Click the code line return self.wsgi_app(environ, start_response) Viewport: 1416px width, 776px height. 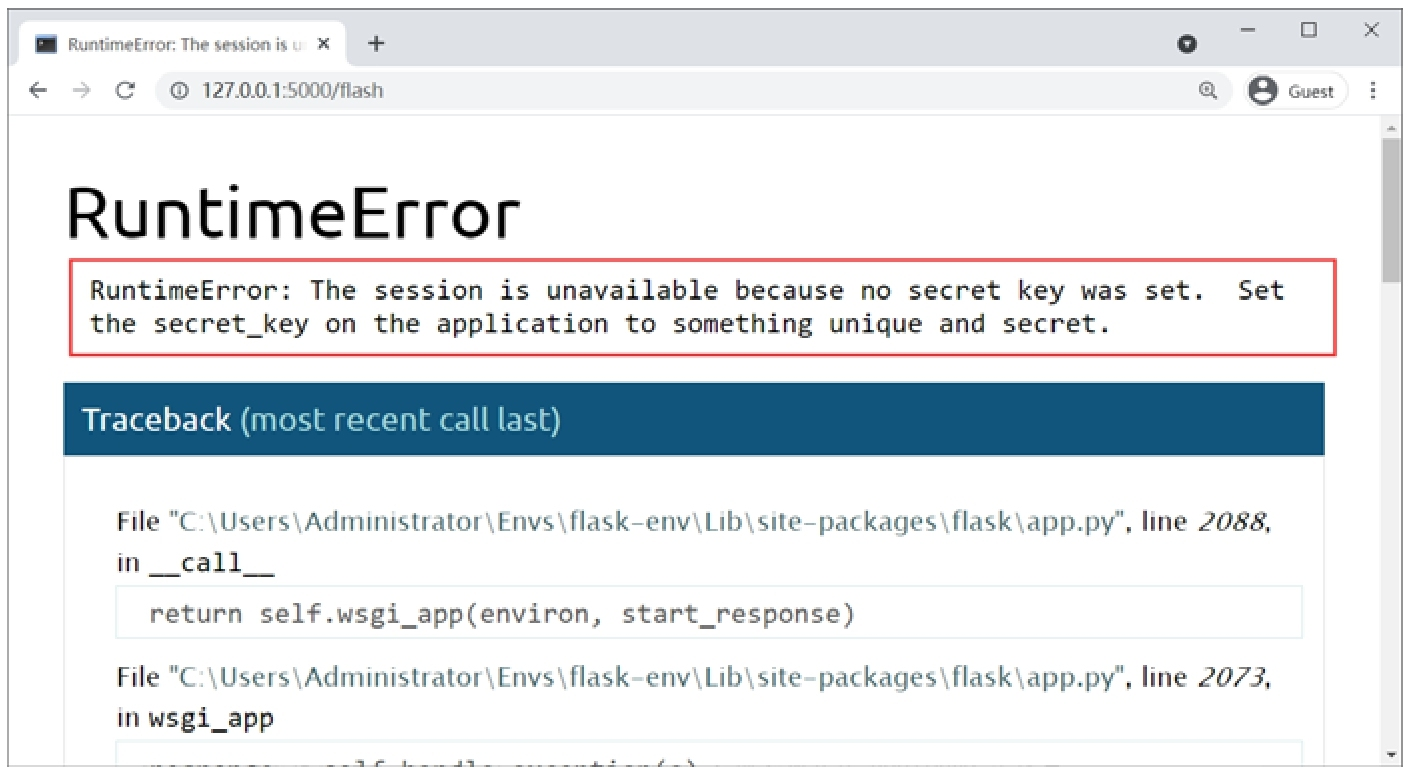pyautogui.click(x=709, y=613)
